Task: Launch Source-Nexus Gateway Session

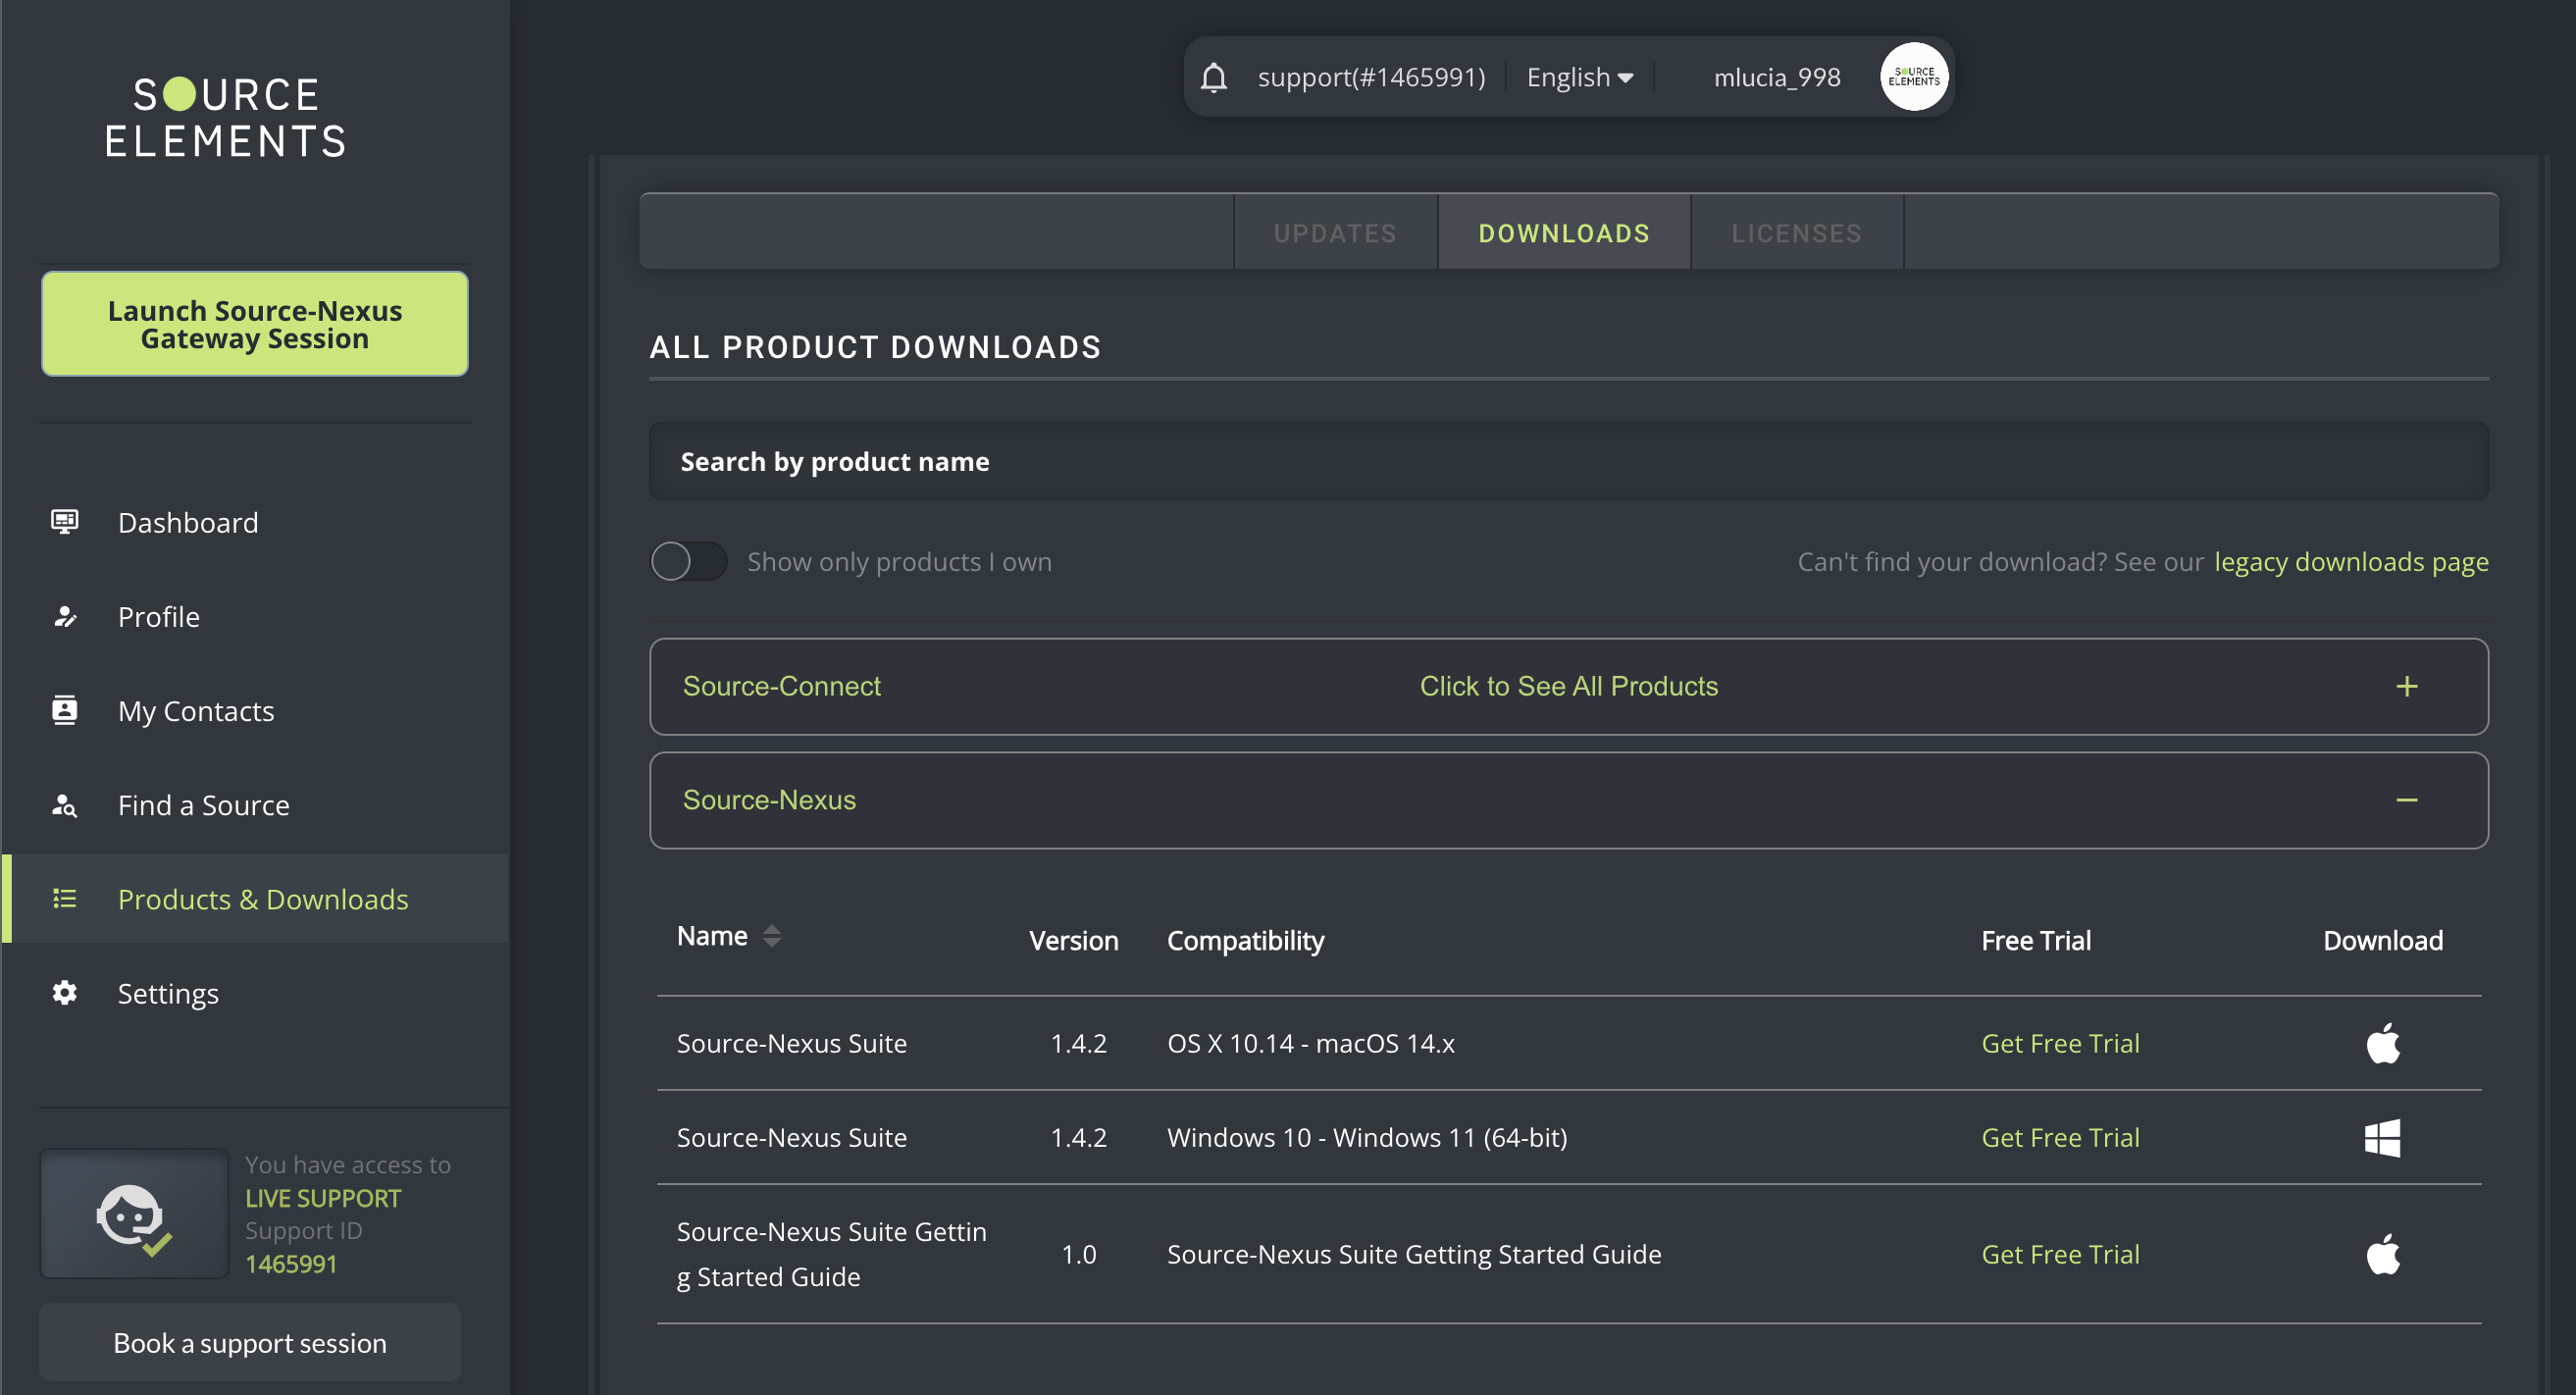Action: point(254,324)
